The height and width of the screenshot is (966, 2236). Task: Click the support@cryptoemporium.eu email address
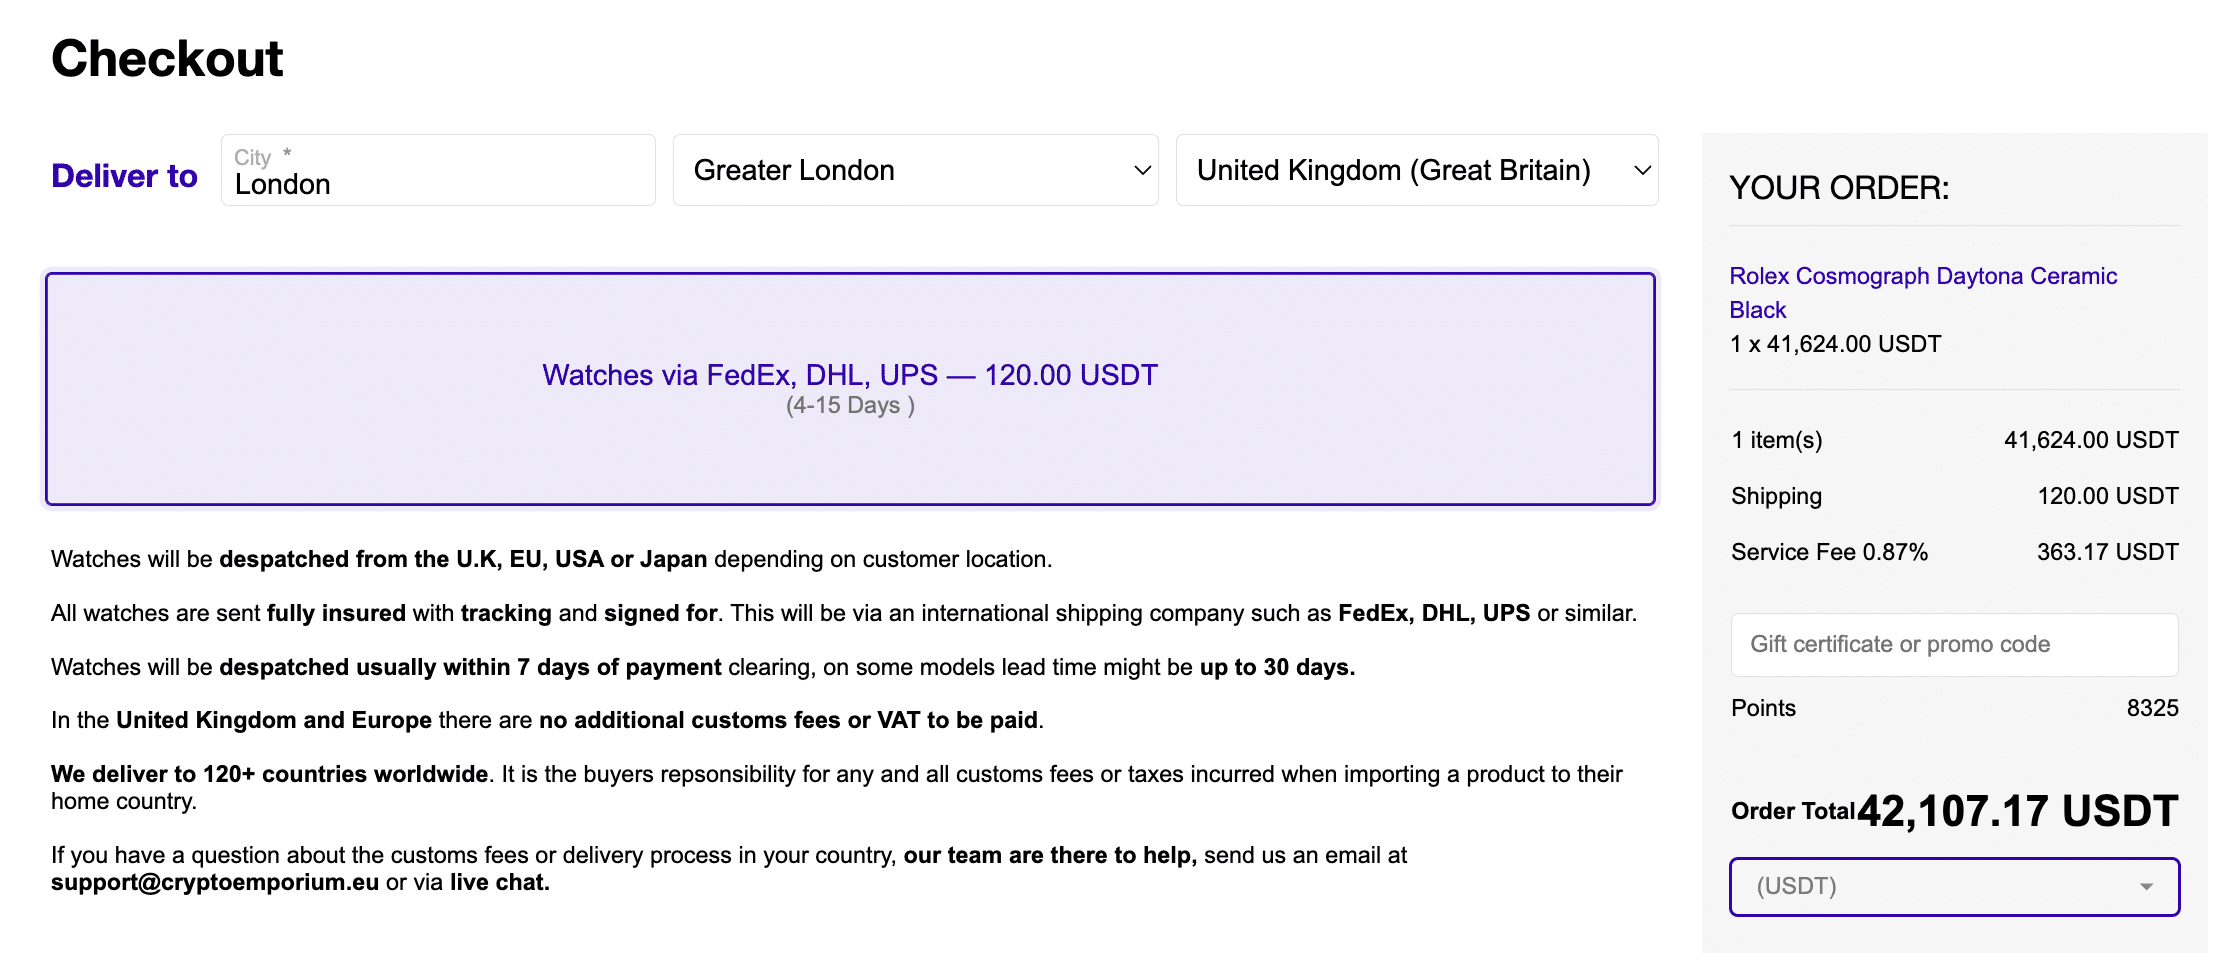215,883
